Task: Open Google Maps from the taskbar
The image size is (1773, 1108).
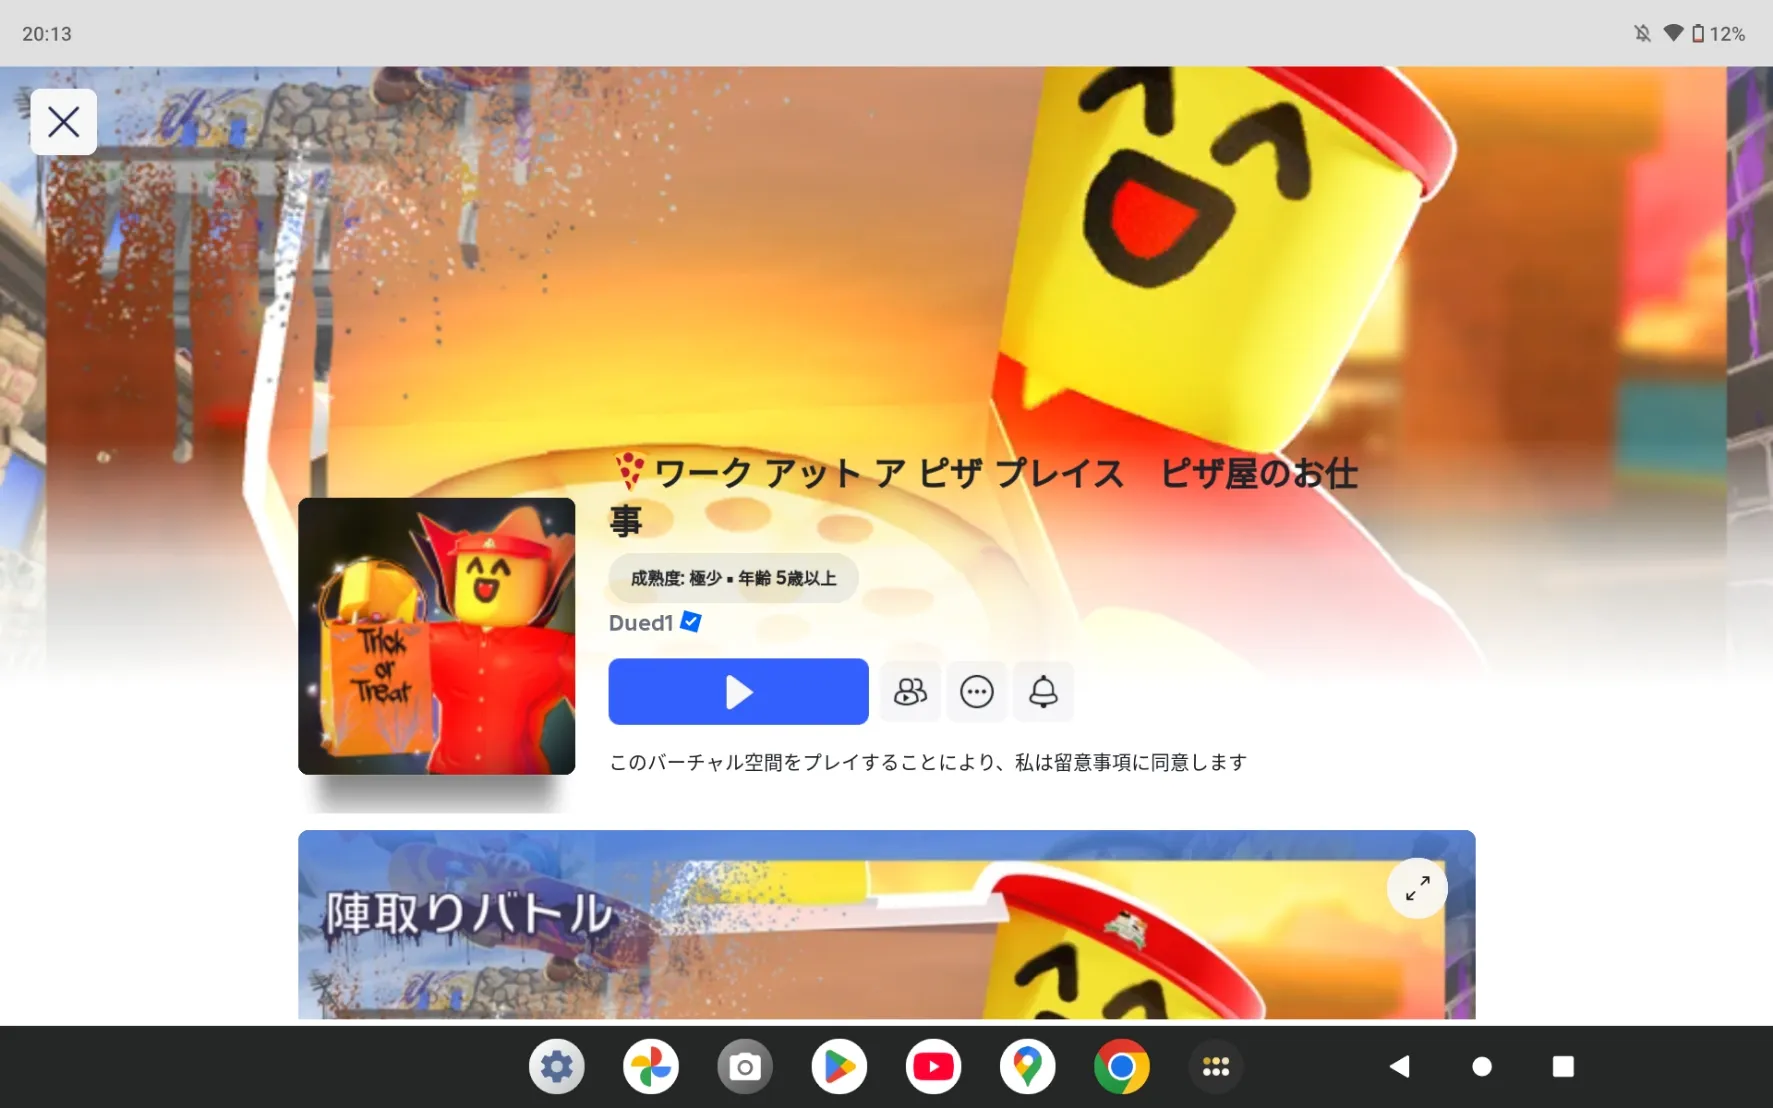Action: 1027,1067
